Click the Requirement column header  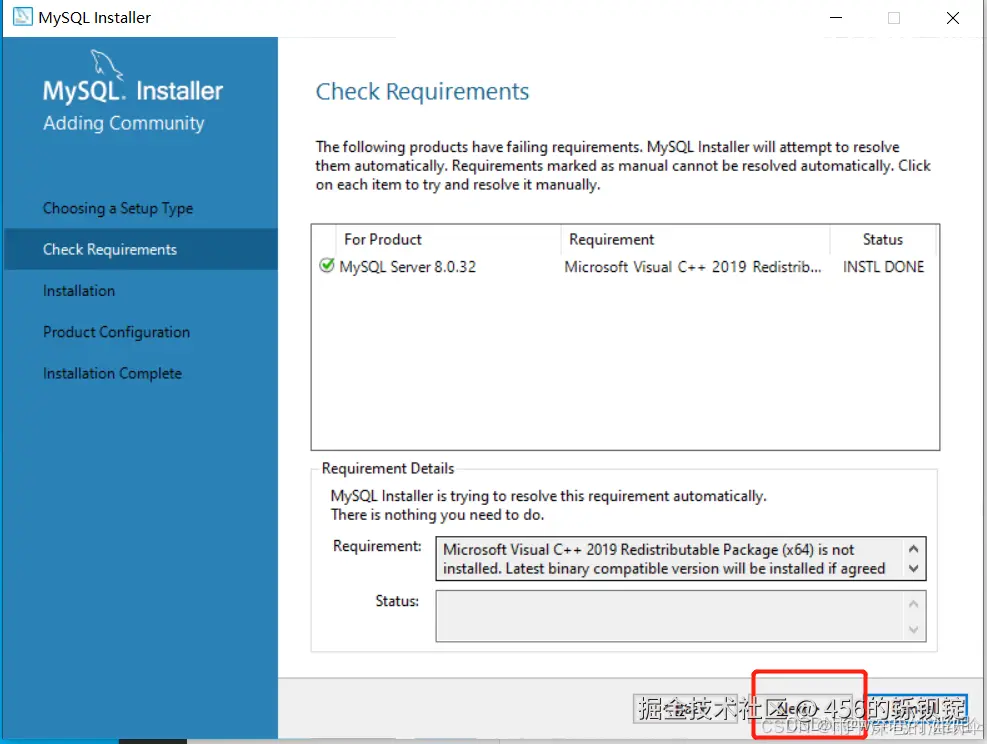coord(695,240)
